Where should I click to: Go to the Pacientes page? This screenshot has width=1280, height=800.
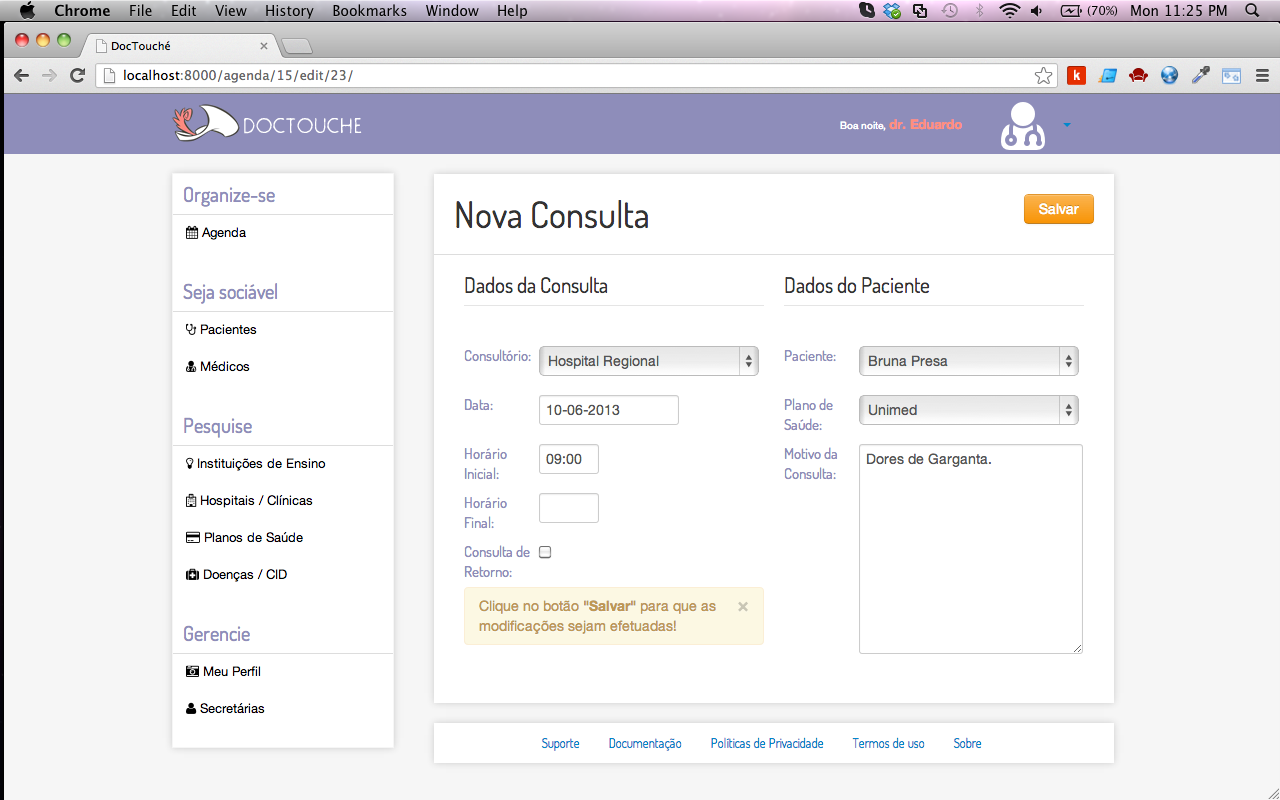tap(228, 329)
